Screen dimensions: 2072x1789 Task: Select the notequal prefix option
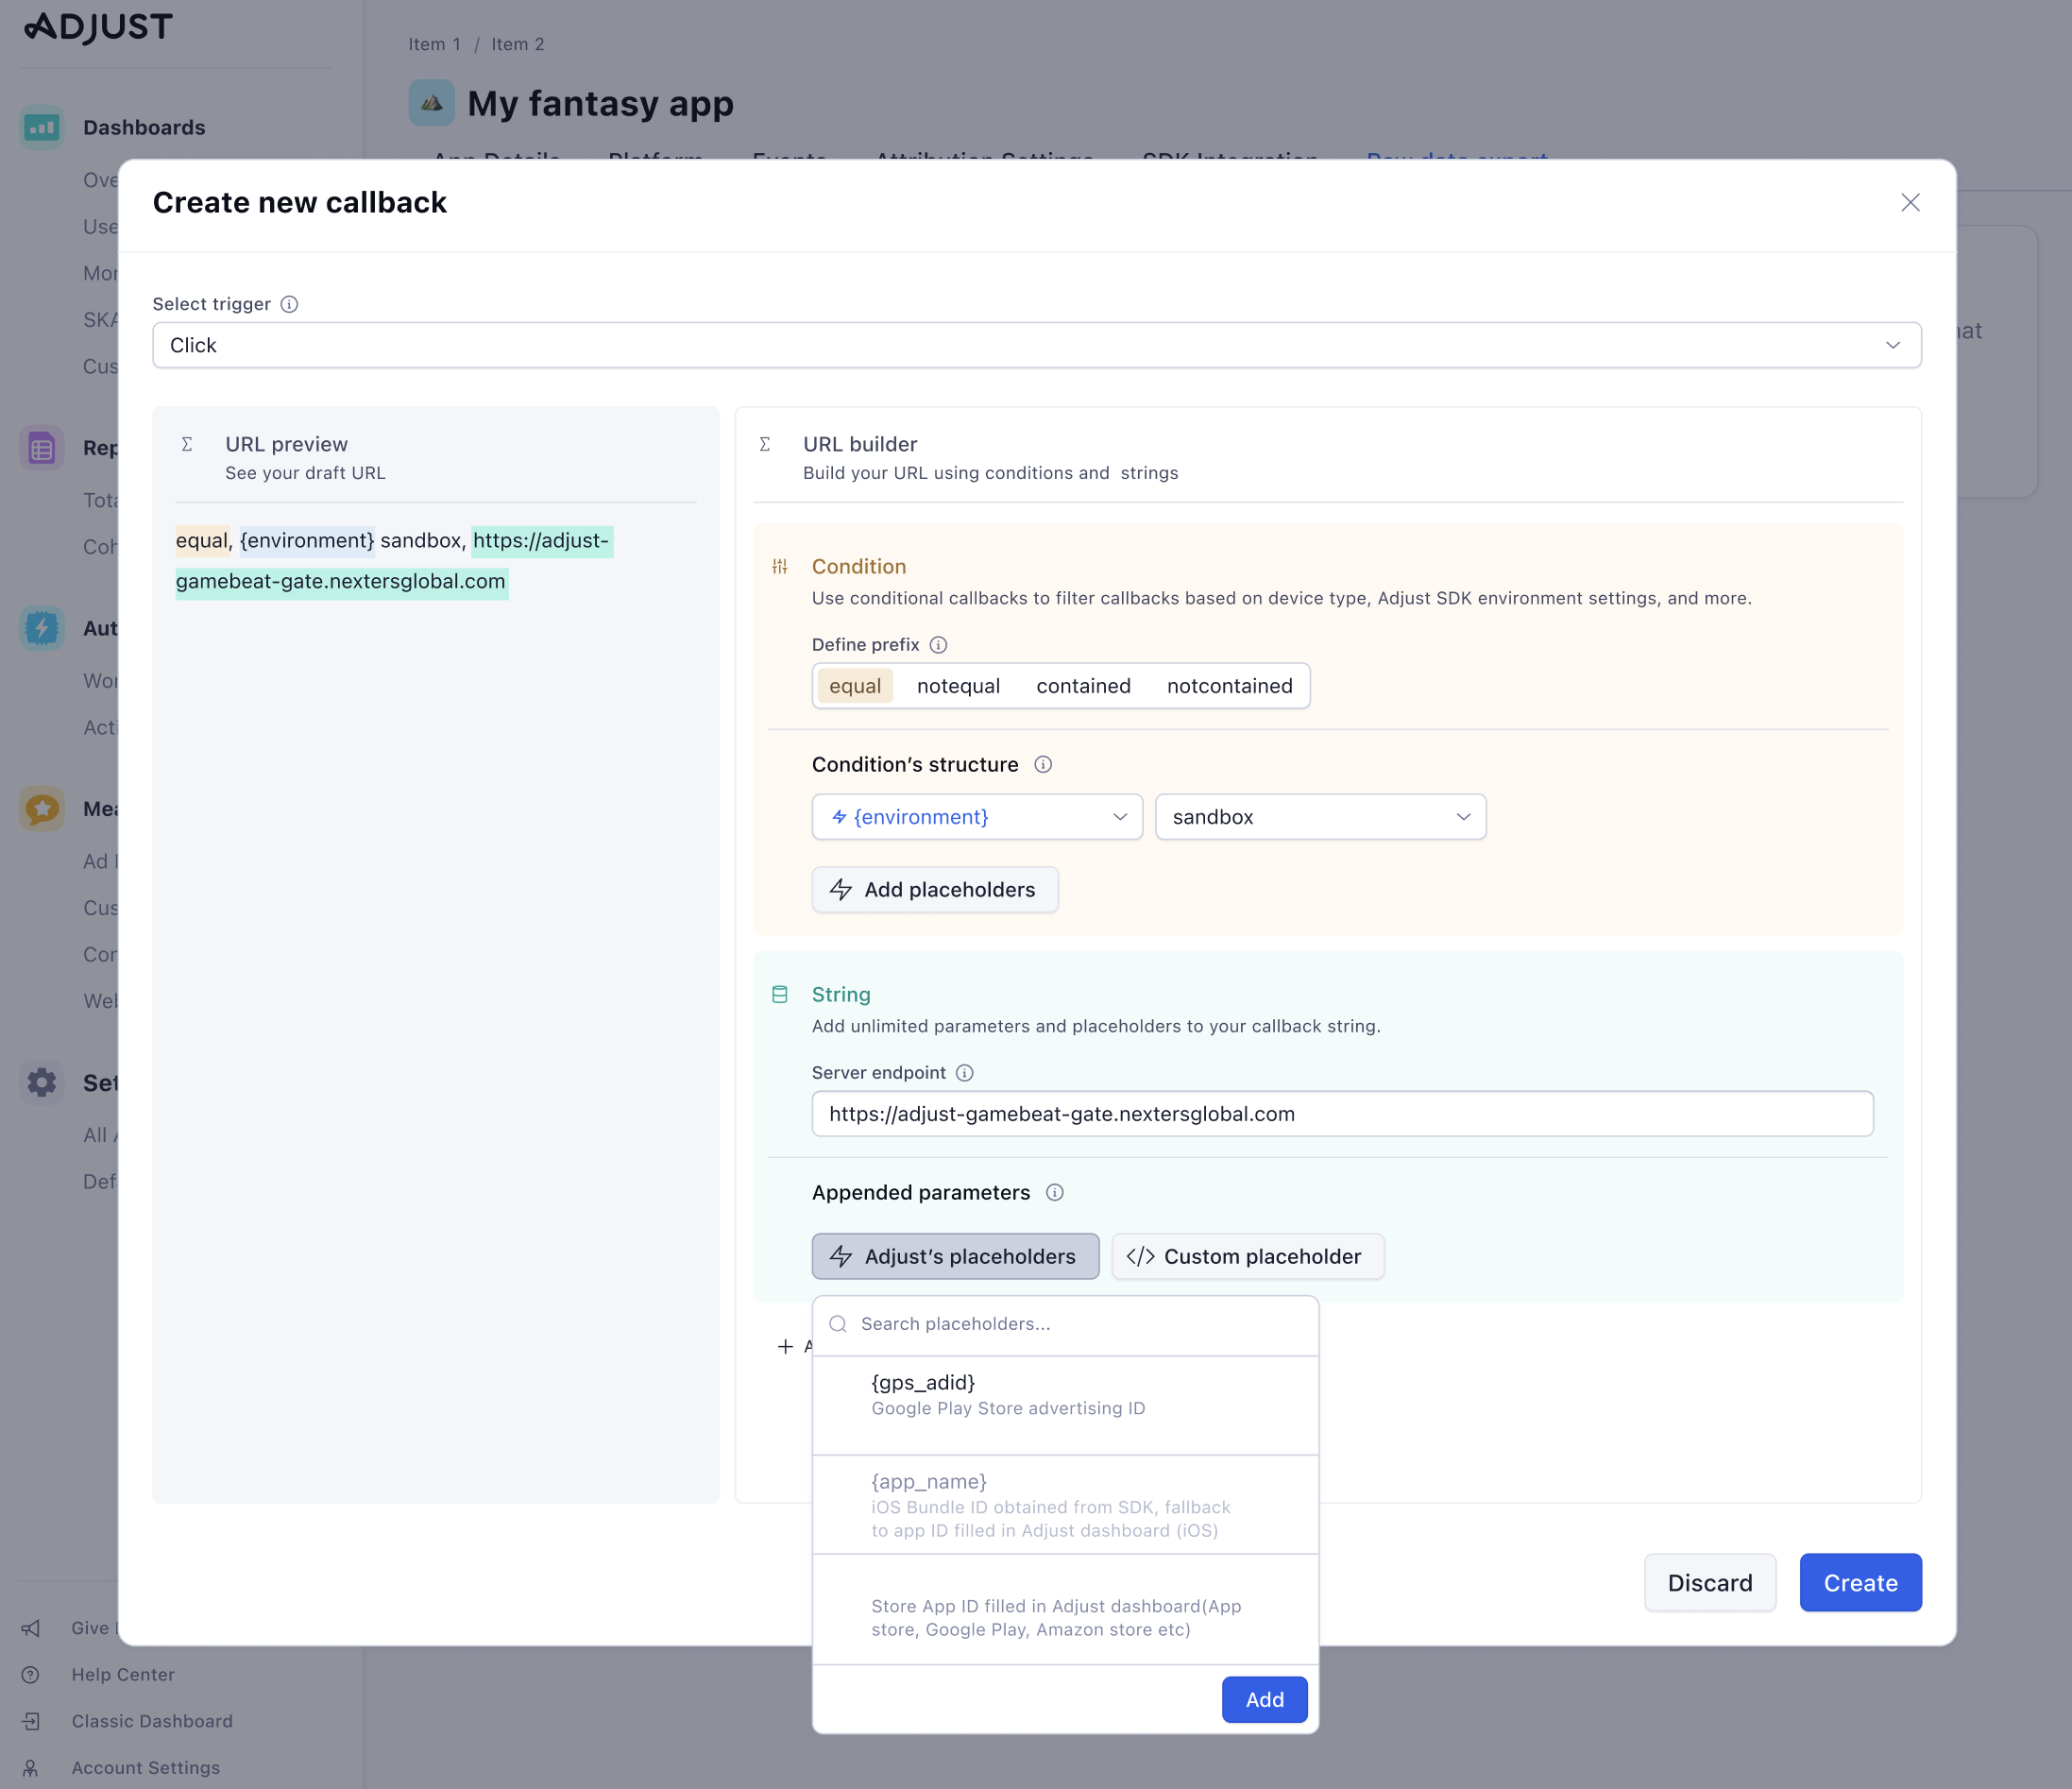[958, 686]
